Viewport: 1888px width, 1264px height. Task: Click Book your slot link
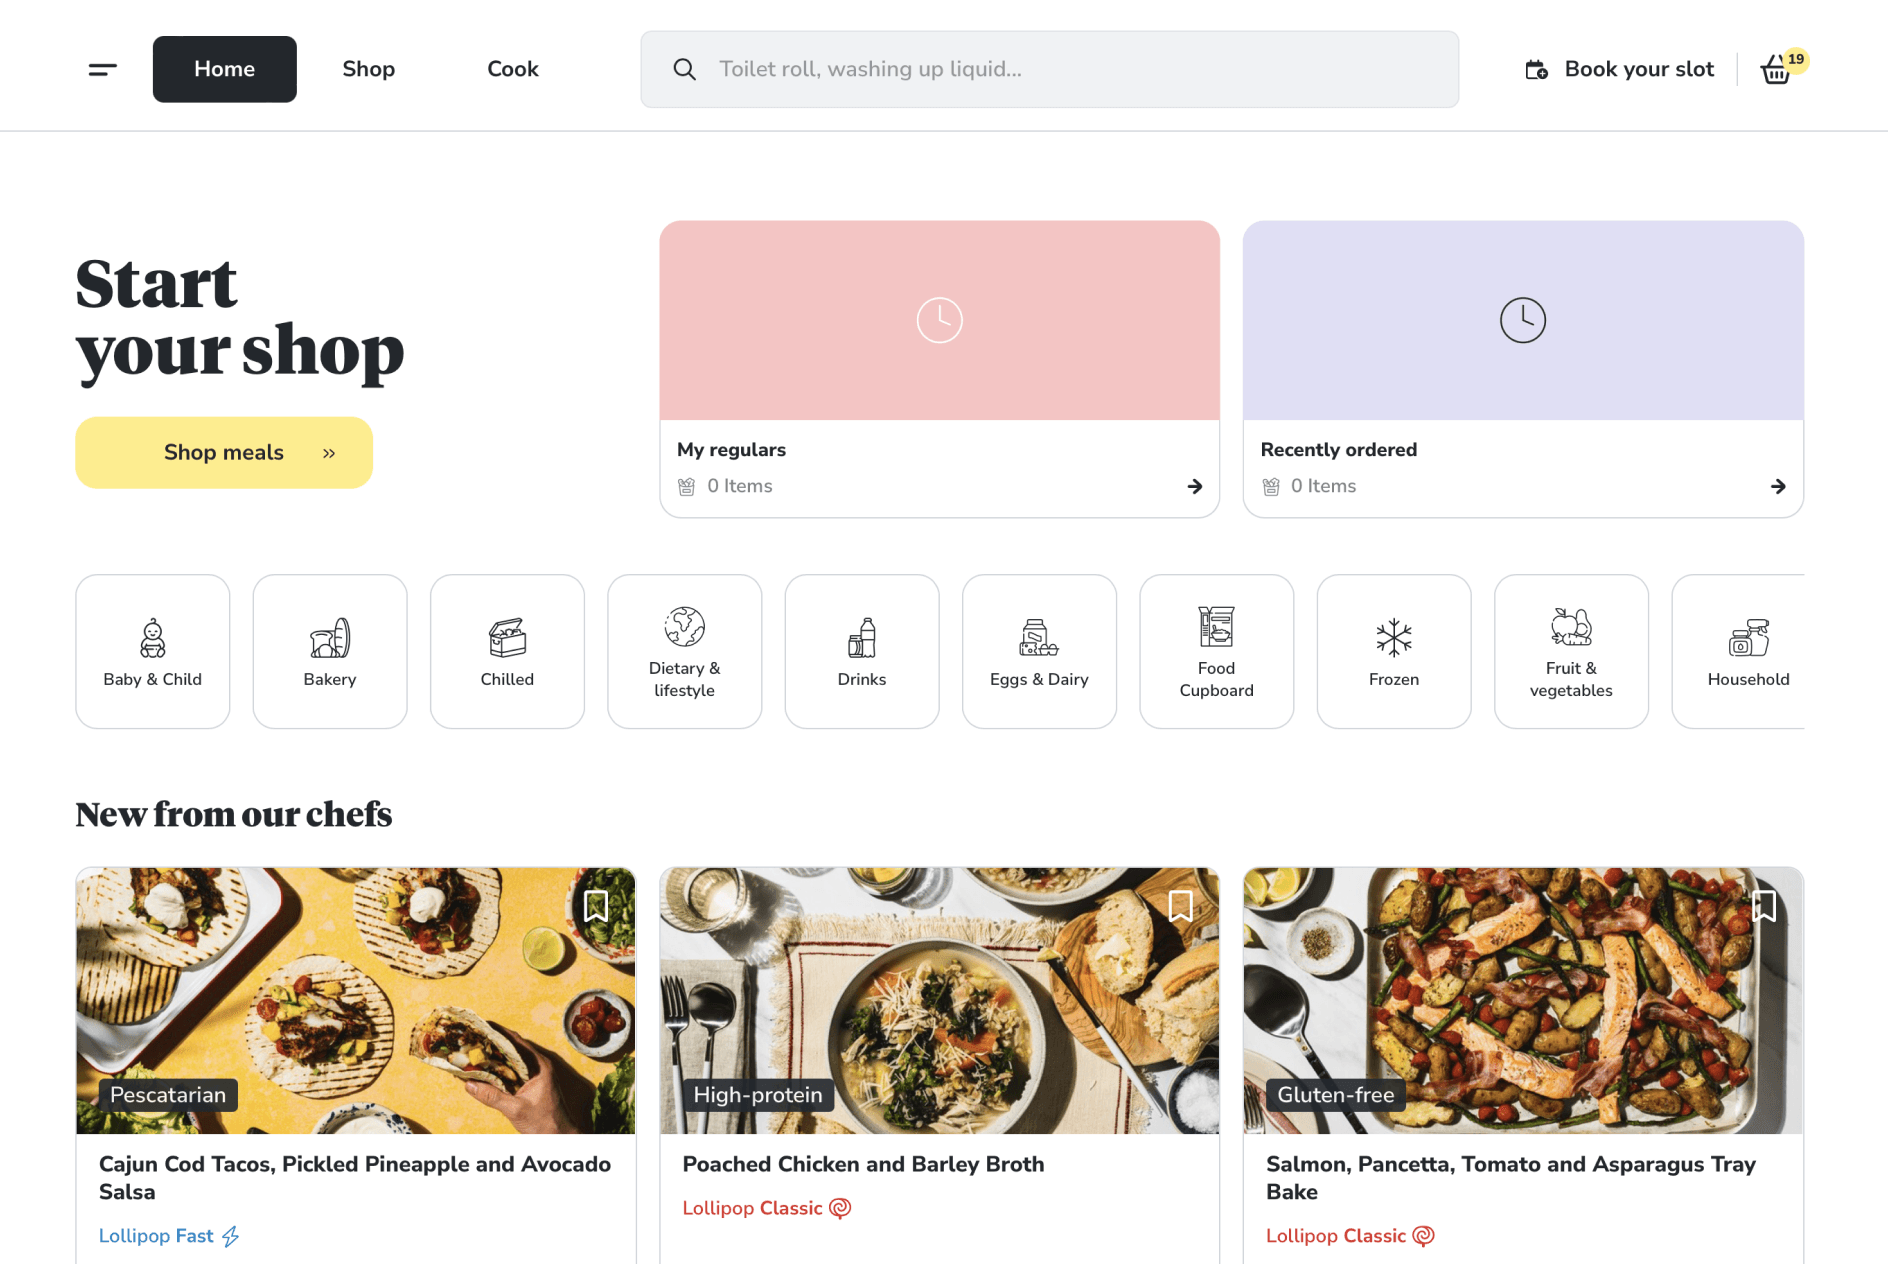click(x=1619, y=69)
